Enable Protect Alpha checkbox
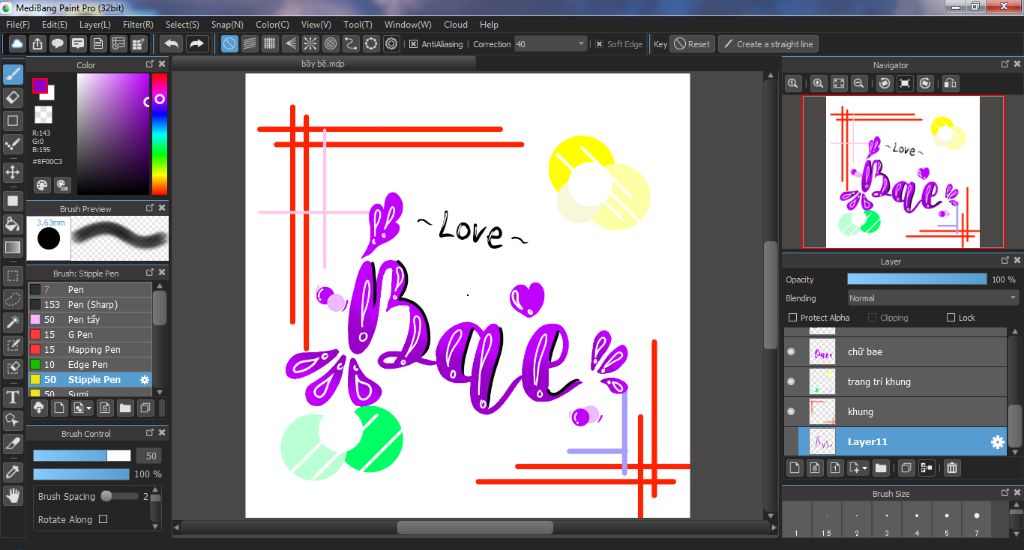1024x550 pixels. [793, 317]
